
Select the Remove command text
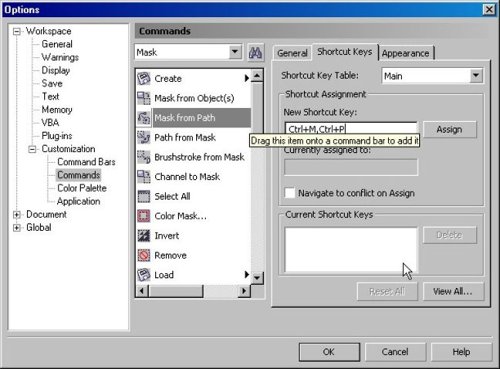[x=170, y=255]
